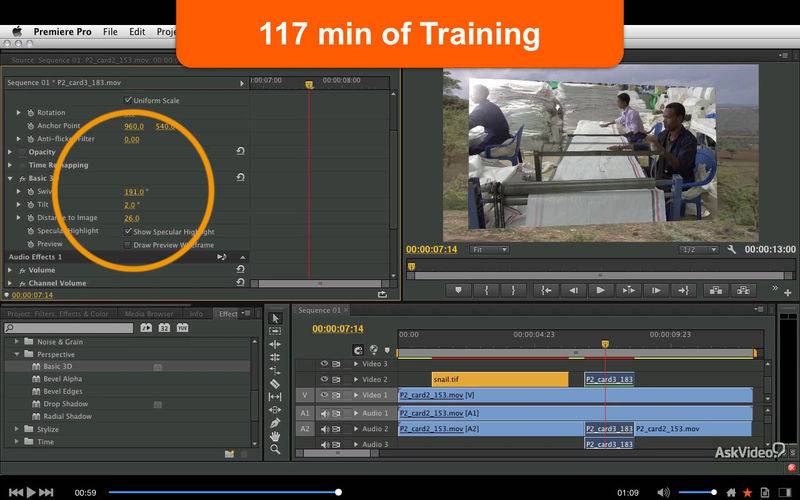The height and width of the screenshot is (500, 800).
Task: Click the effects search field
Action: [x=68, y=328]
